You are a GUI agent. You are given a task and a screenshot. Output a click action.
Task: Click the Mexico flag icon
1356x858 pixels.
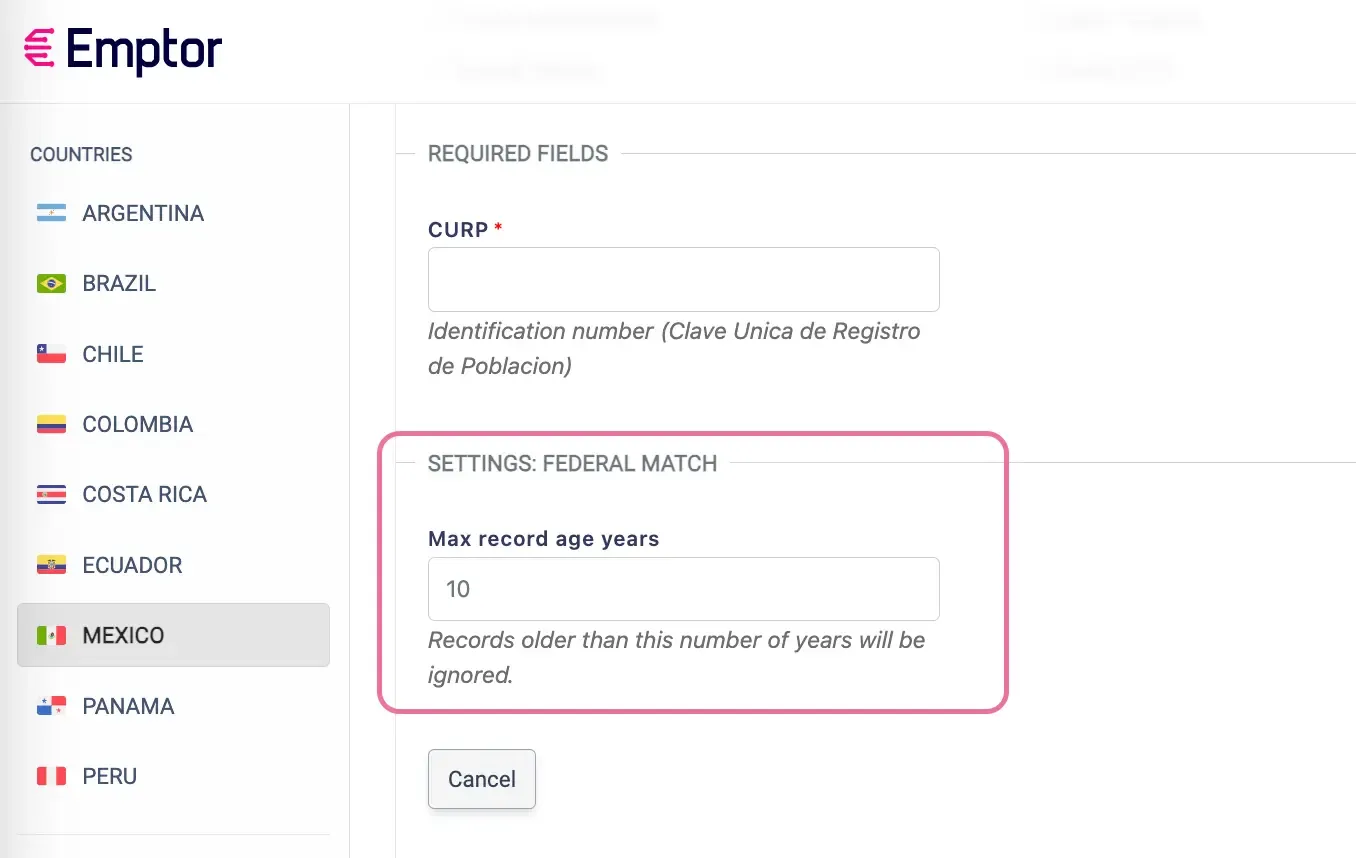50,634
